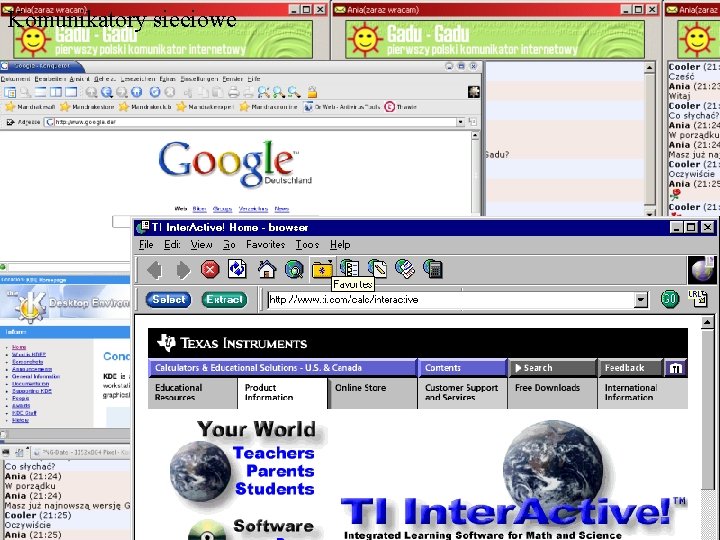This screenshot has width=720, height=540.
Task: Go back in TI InterActive browser
Action: [x=155, y=270]
